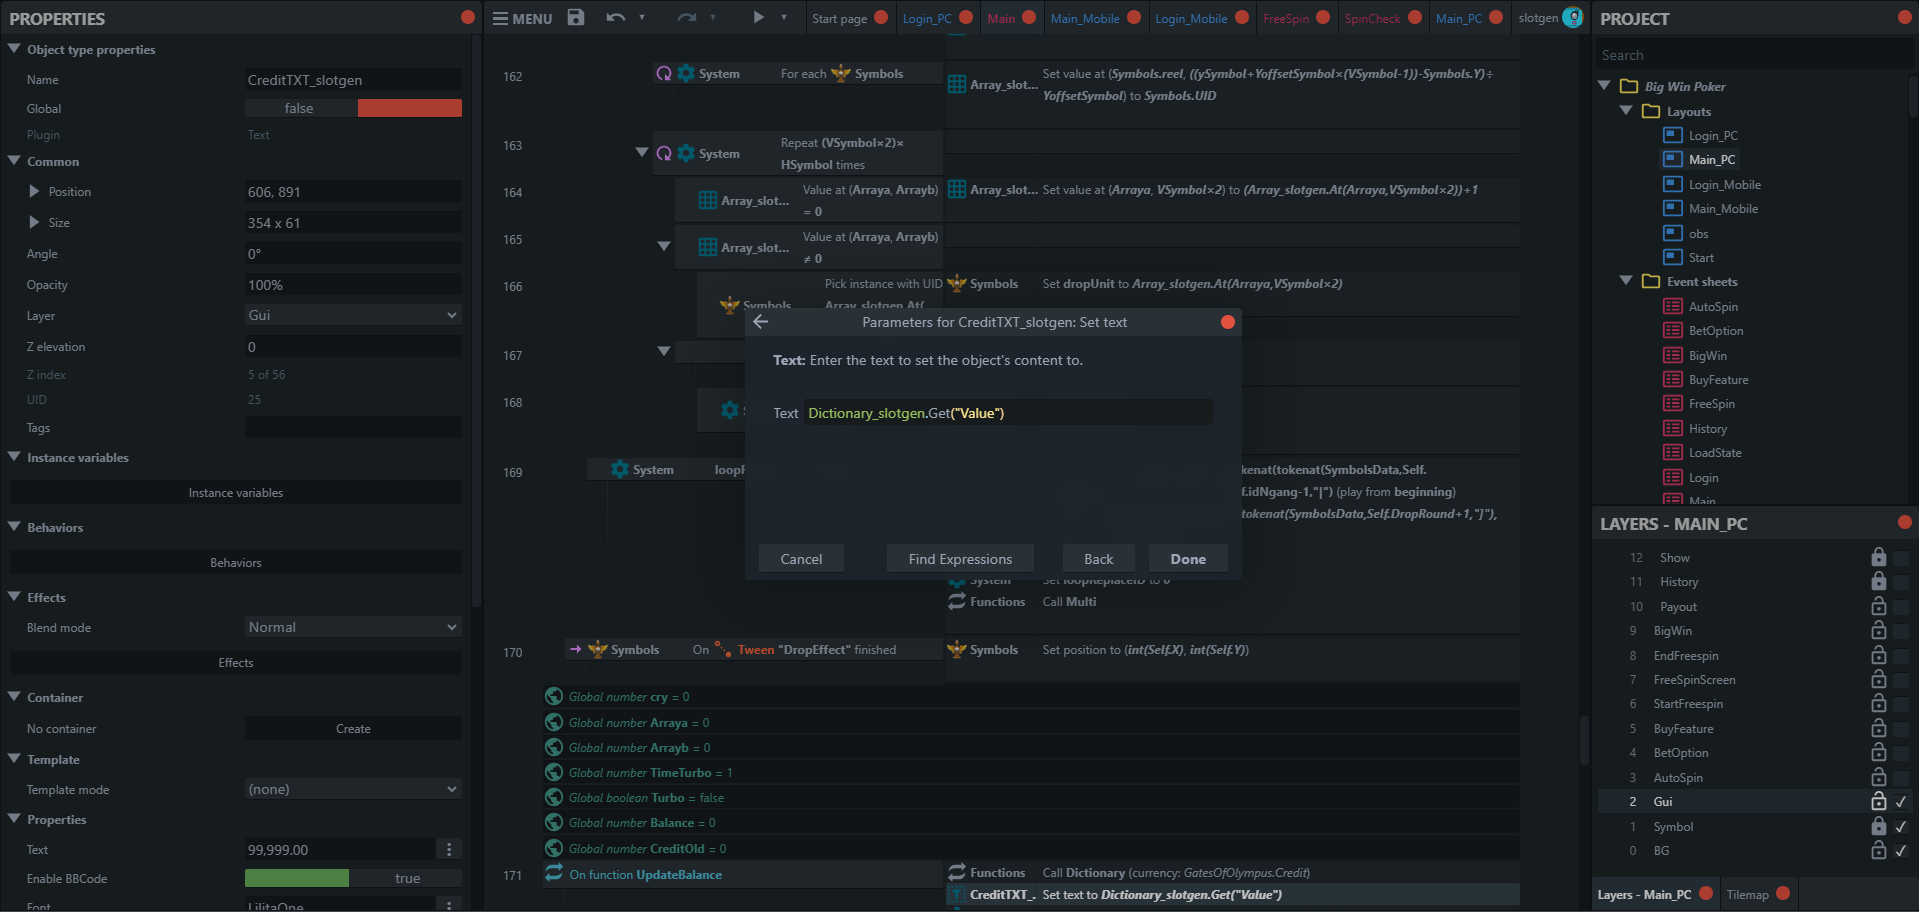Click Create to make a container
1919x912 pixels.
[x=353, y=728]
